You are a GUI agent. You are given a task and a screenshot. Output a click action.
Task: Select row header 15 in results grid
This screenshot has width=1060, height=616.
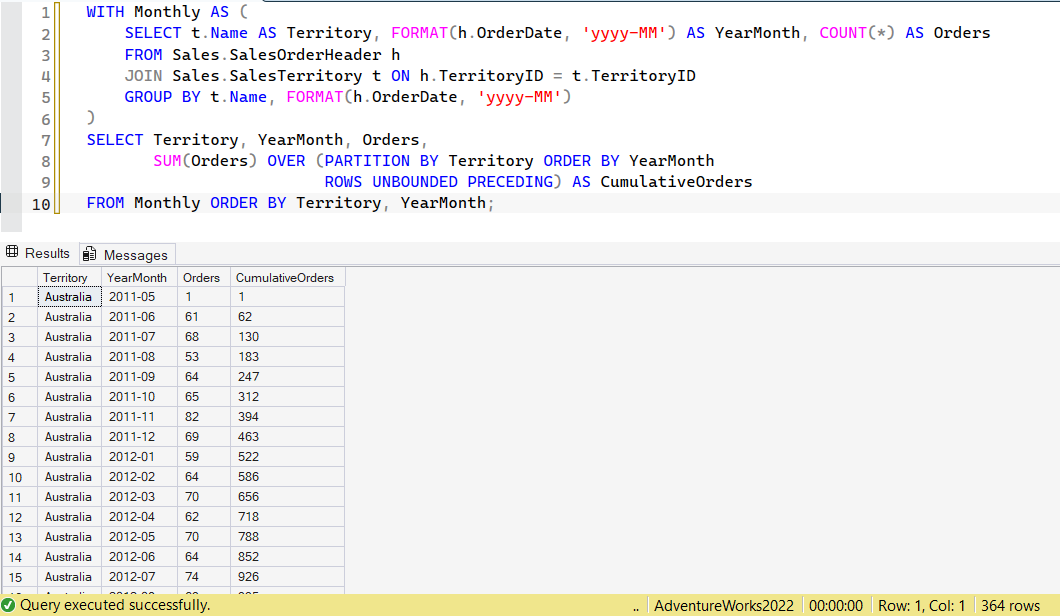click(x=20, y=577)
